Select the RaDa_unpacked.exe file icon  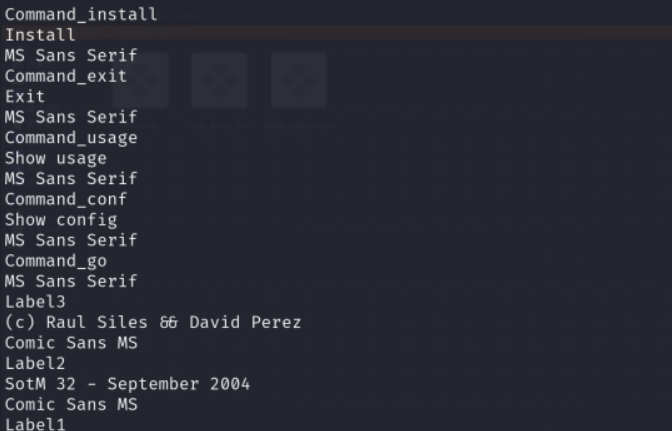299,81
